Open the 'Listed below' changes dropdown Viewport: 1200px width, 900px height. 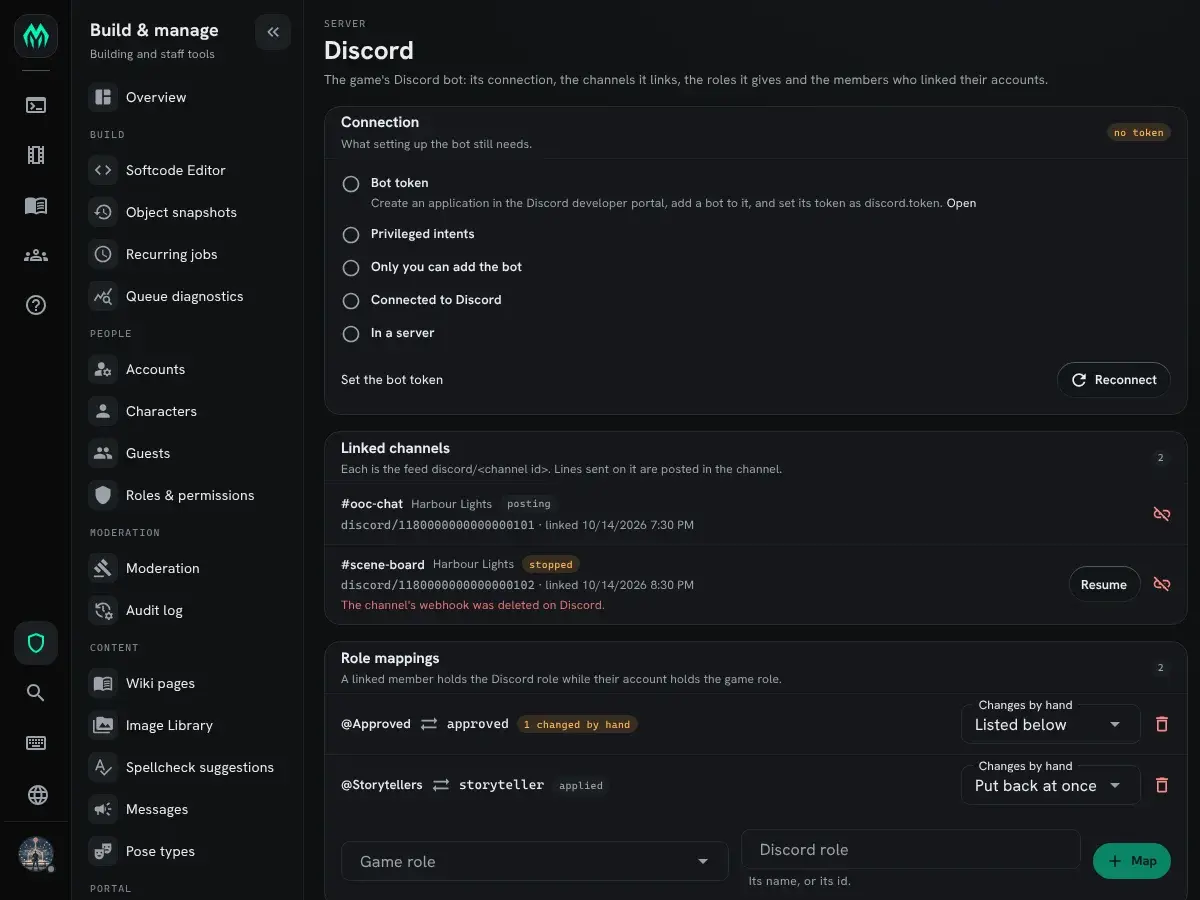coord(1050,724)
